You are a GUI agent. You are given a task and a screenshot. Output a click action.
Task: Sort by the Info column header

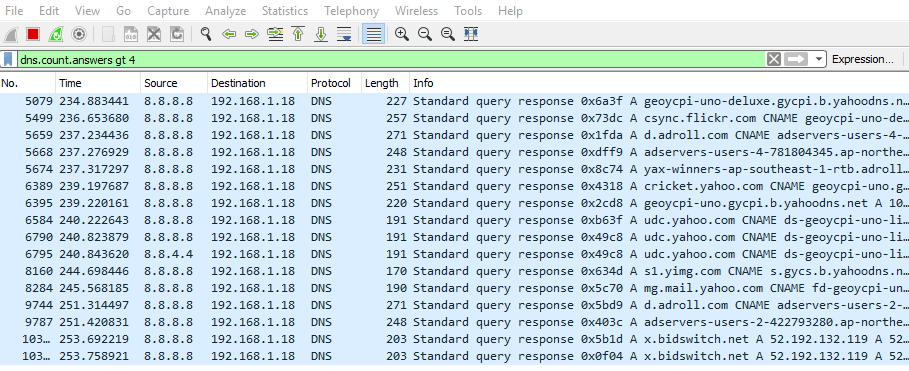pos(659,83)
